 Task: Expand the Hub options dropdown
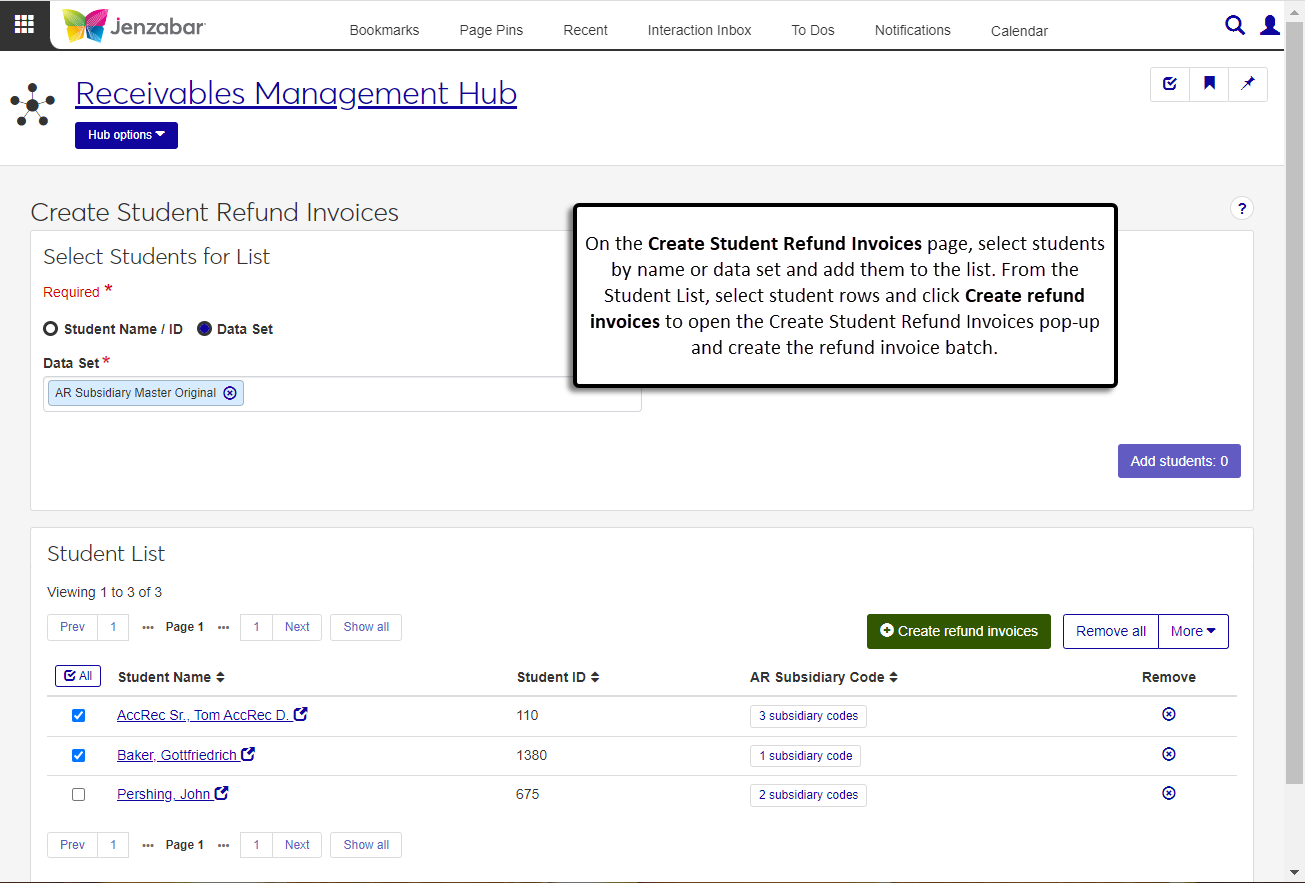(x=126, y=135)
